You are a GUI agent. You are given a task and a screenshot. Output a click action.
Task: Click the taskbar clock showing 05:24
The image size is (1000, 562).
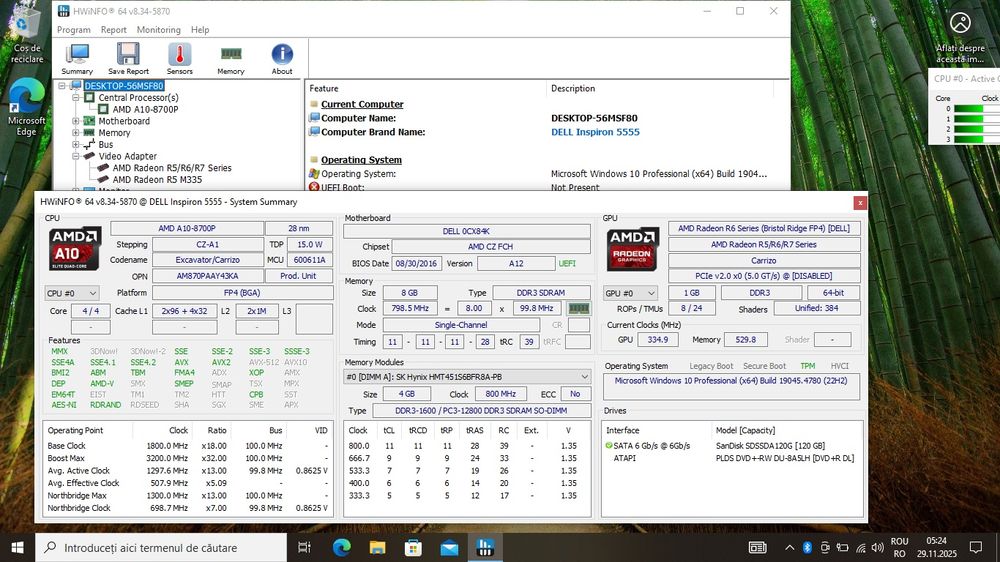(x=936, y=547)
